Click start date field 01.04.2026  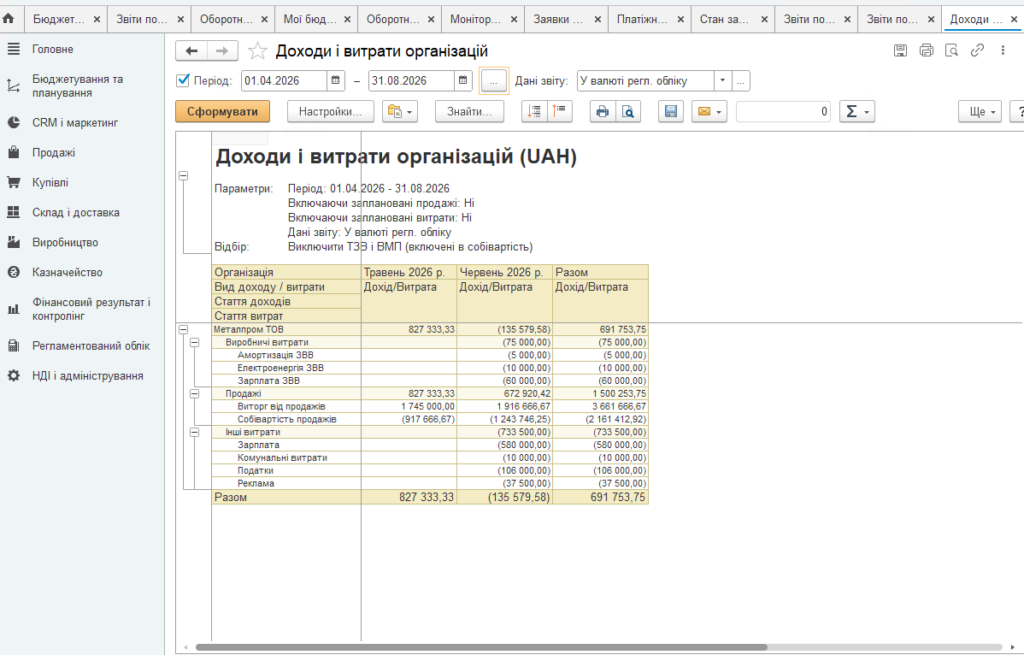click(284, 80)
